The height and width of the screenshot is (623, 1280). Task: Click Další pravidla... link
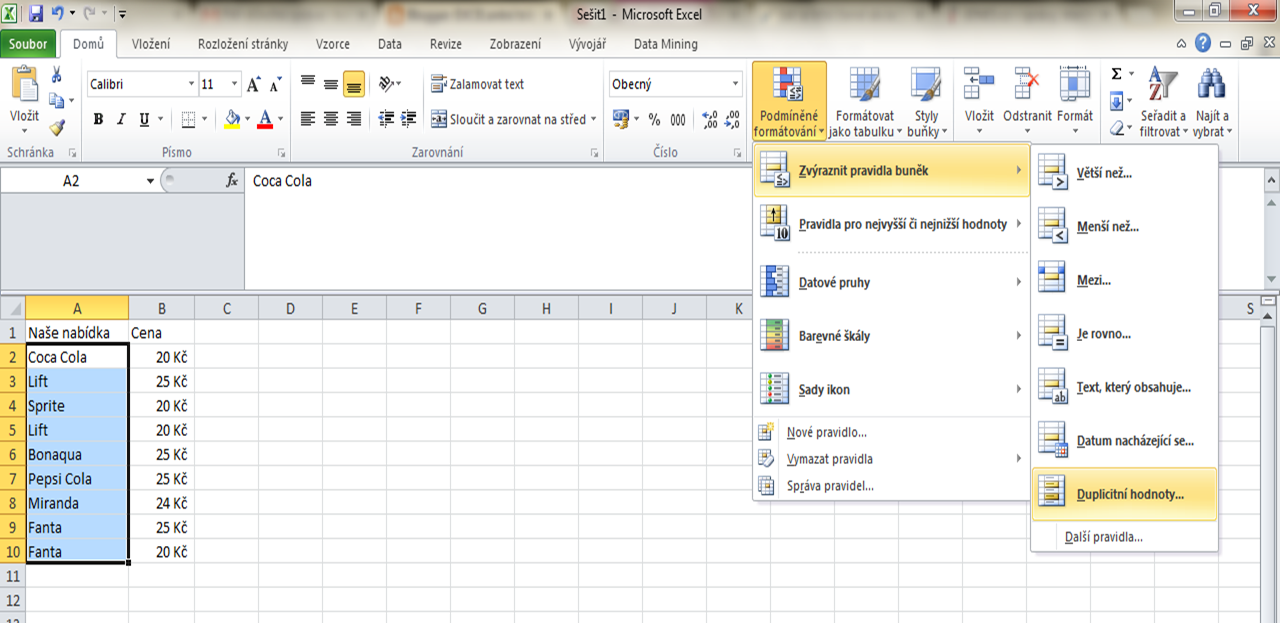1124,537
